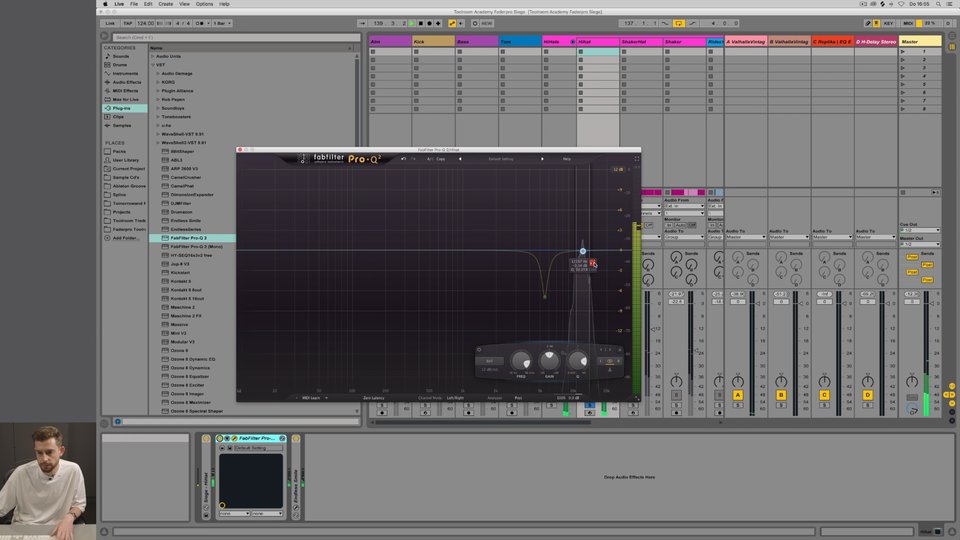
Task: Toggle the KEY map mode button
Action: click(x=888, y=23)
